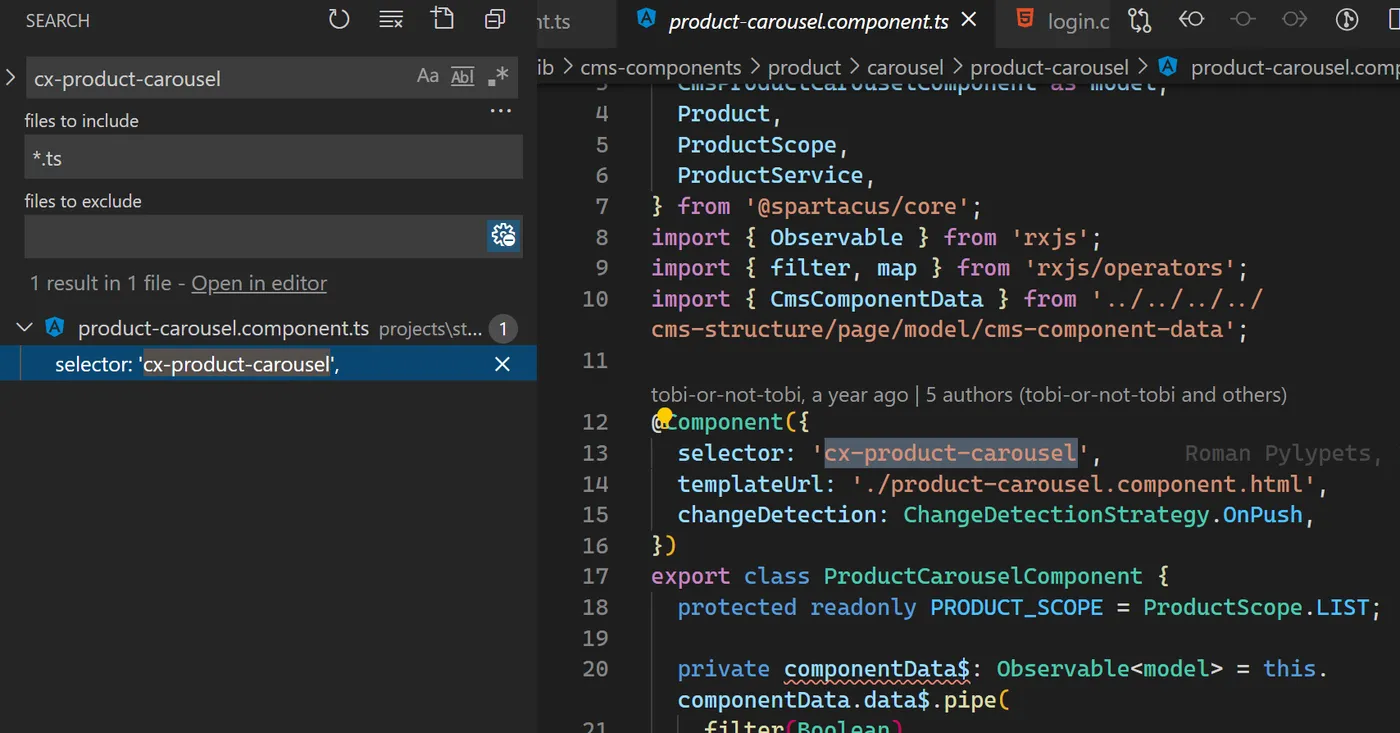Collapse product-carousel.component.ts result group
1400x733 pixels.
pos(24,328)
